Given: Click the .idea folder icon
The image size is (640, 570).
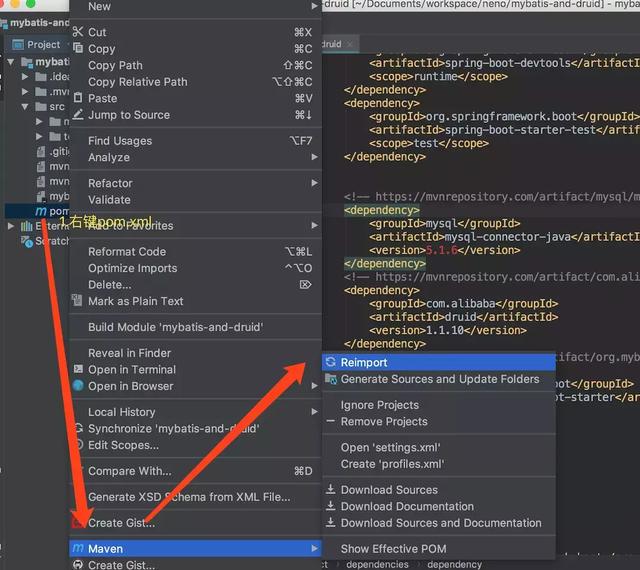Looking at the screenshot, I should 41,77.
